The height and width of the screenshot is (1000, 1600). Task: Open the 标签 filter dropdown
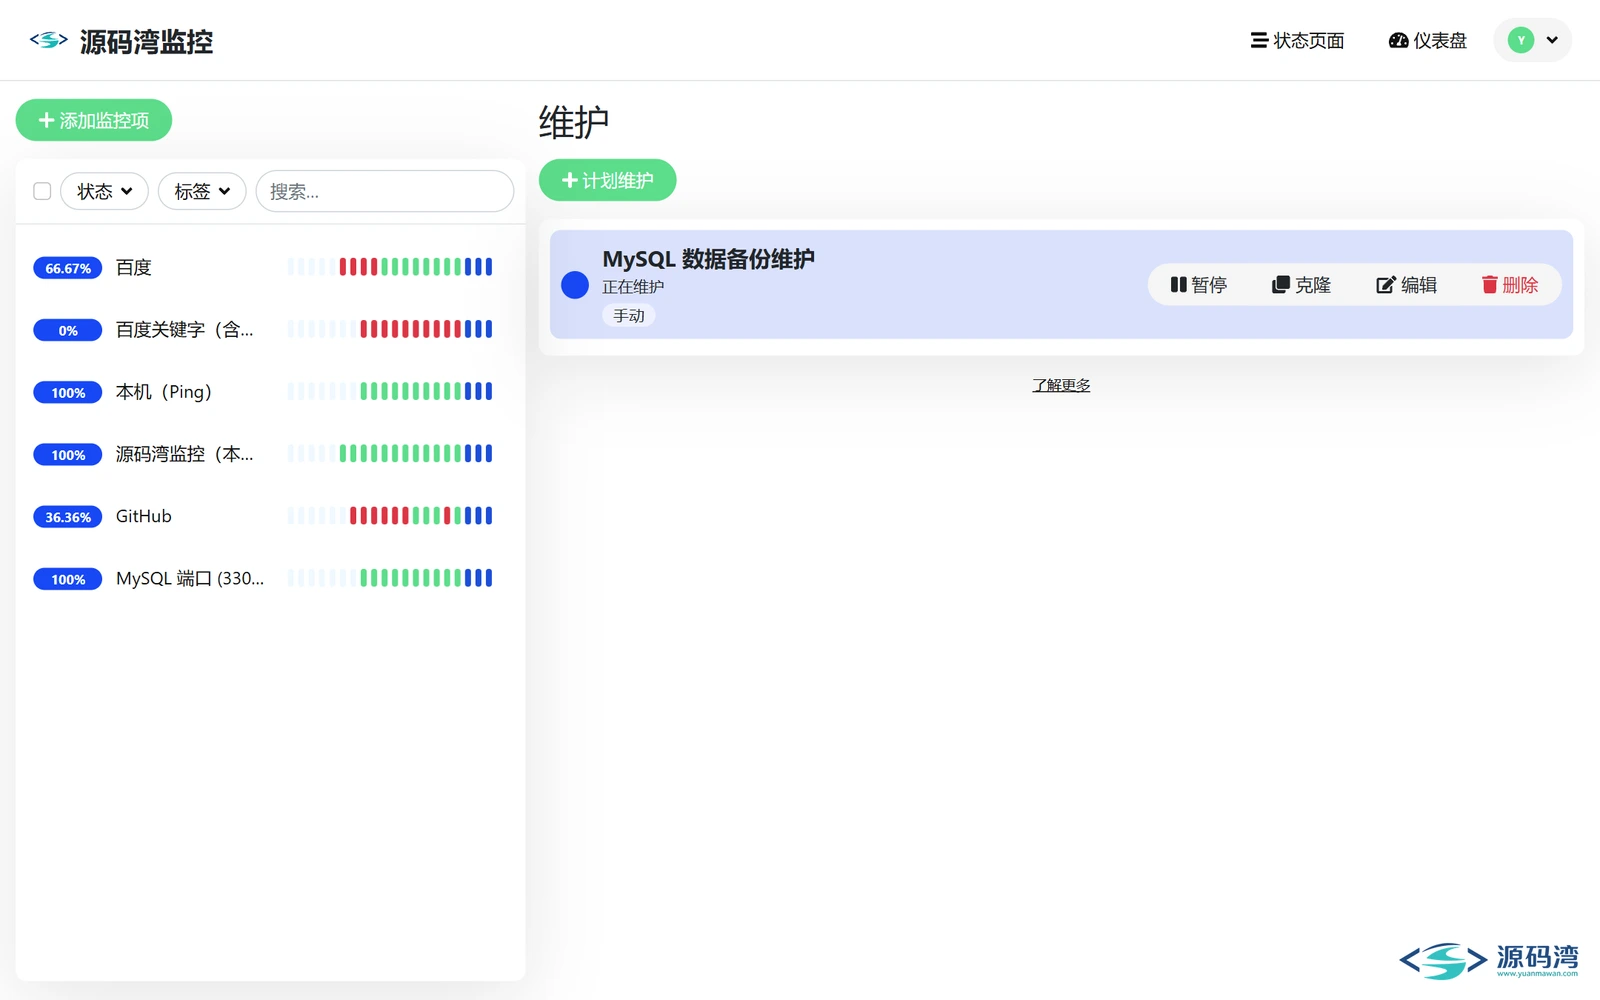pos(202,191)
